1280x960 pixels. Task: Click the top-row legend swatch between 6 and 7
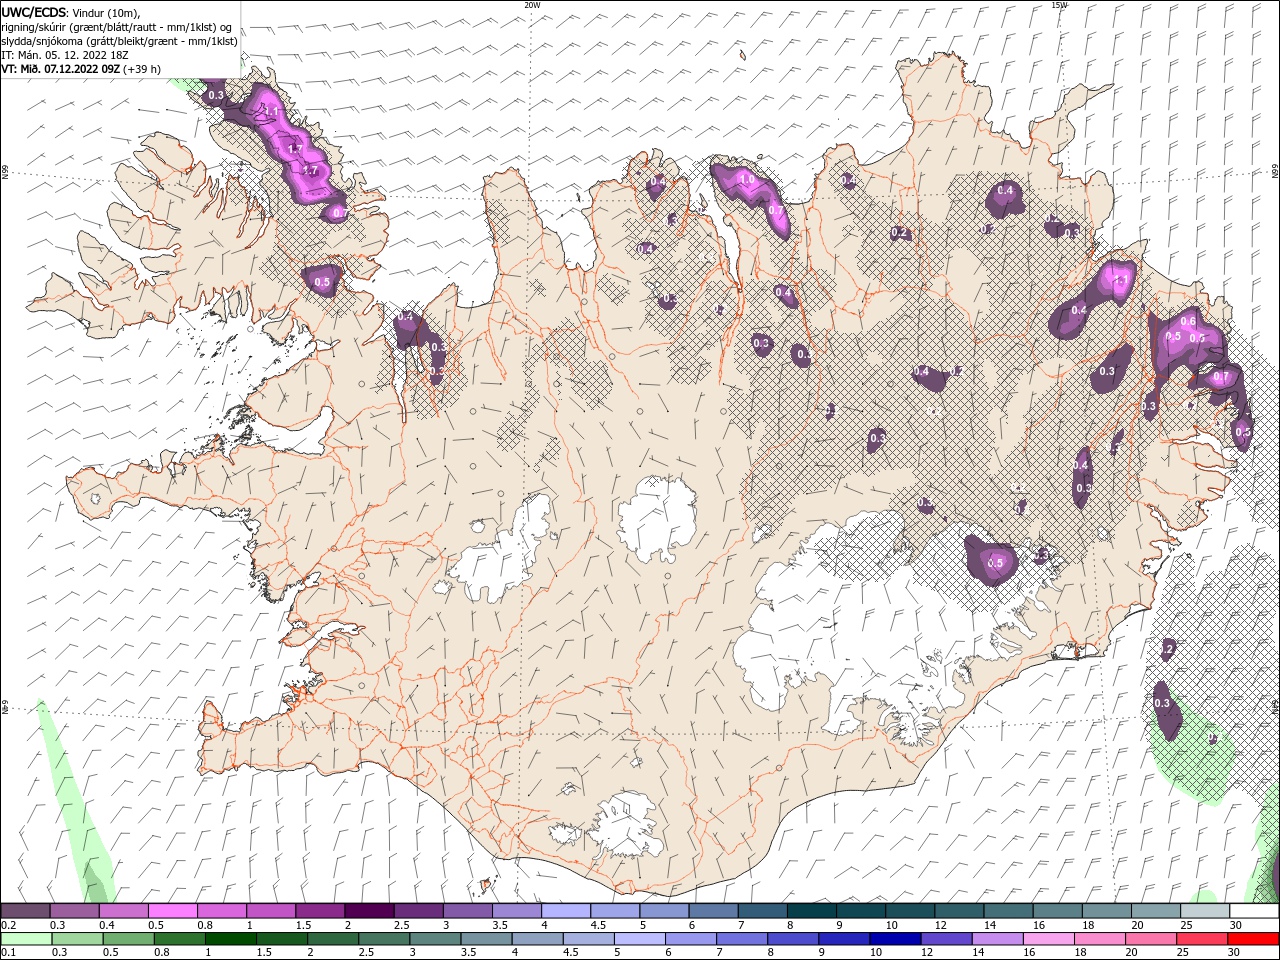coord(713,911)
